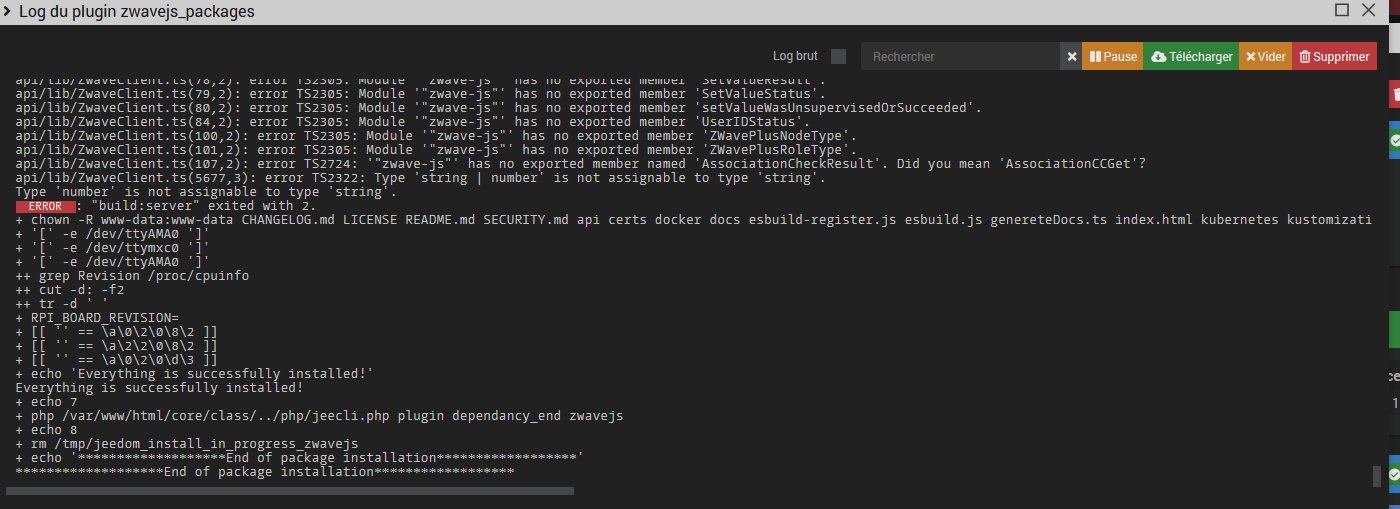Screen dimensions: 1400x509
Task: Collapse the dialog via the title arrow
Action: tap(8, 11)
